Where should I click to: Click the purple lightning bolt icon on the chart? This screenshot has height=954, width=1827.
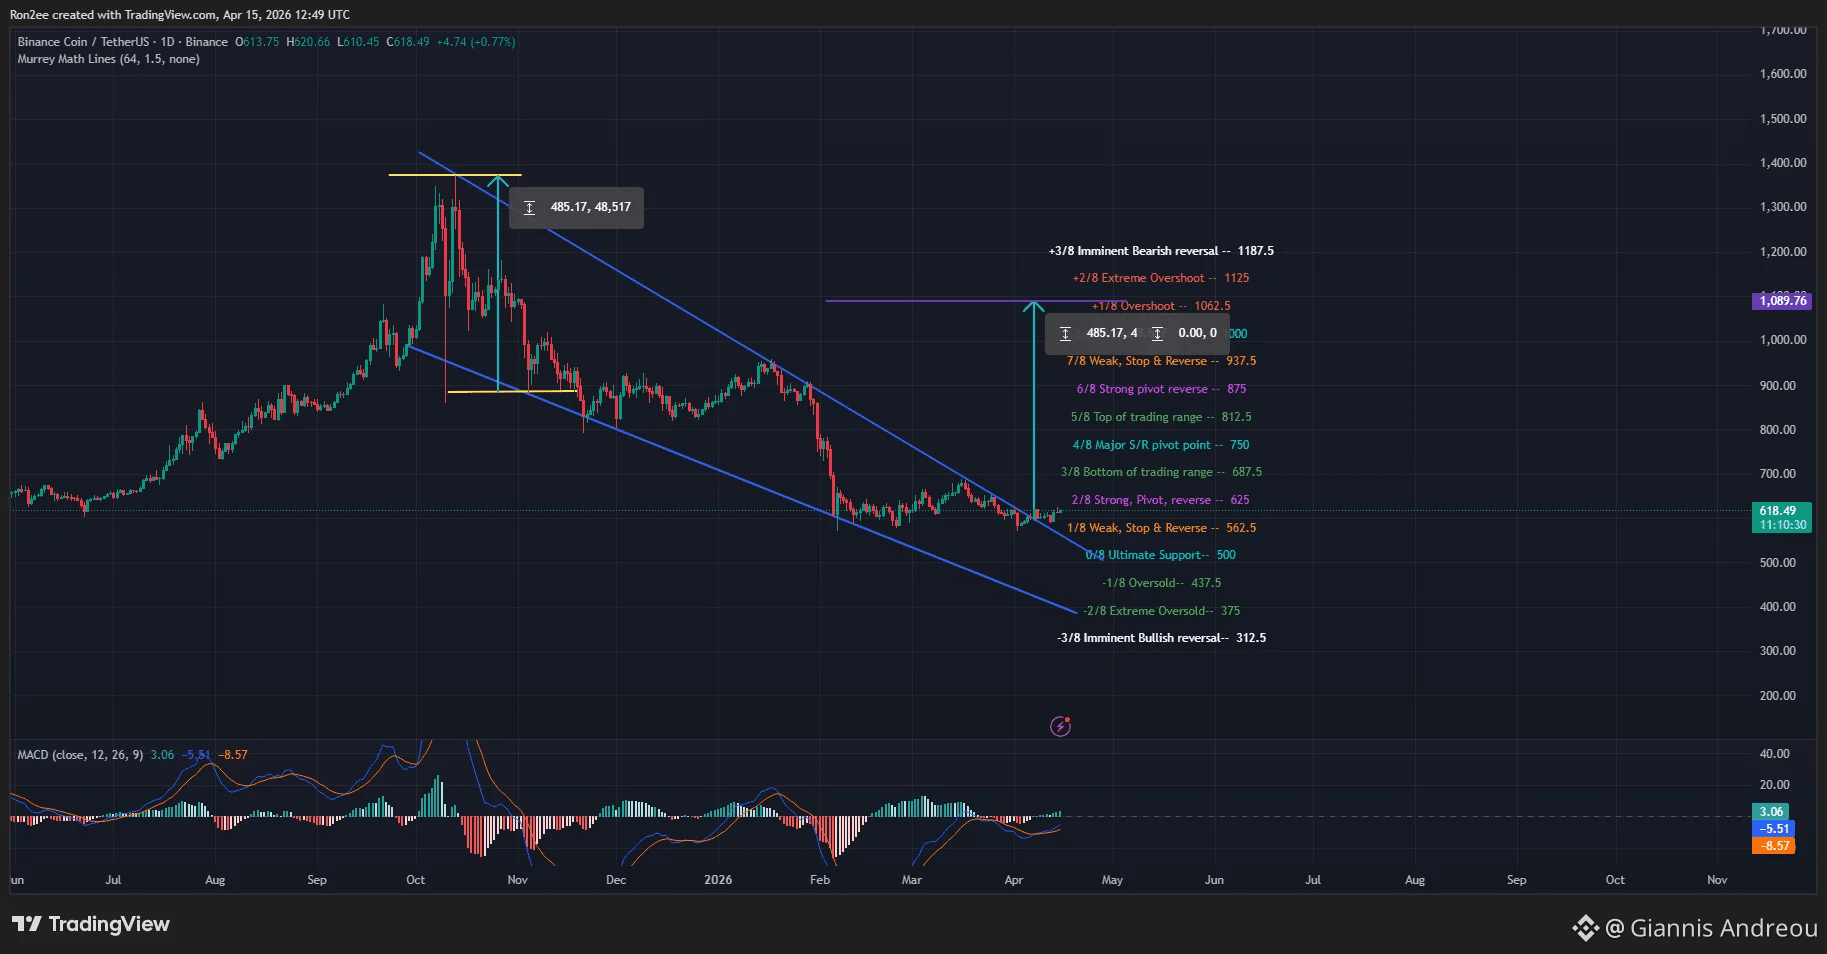[1060, 726]
